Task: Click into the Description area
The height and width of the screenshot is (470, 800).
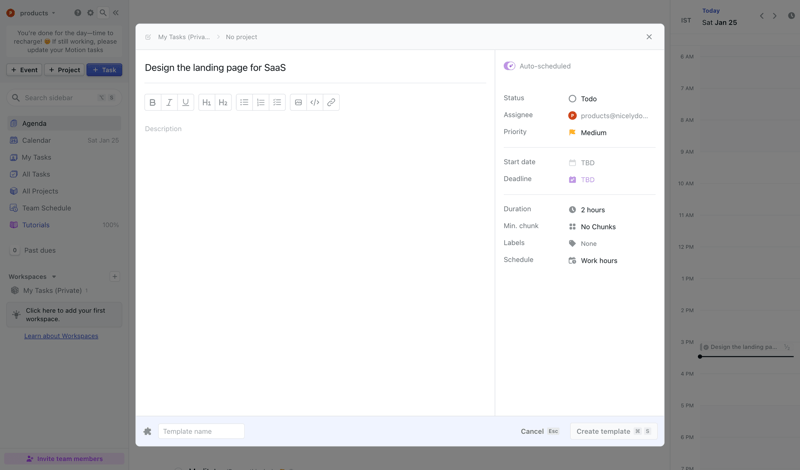Action: 315,129
